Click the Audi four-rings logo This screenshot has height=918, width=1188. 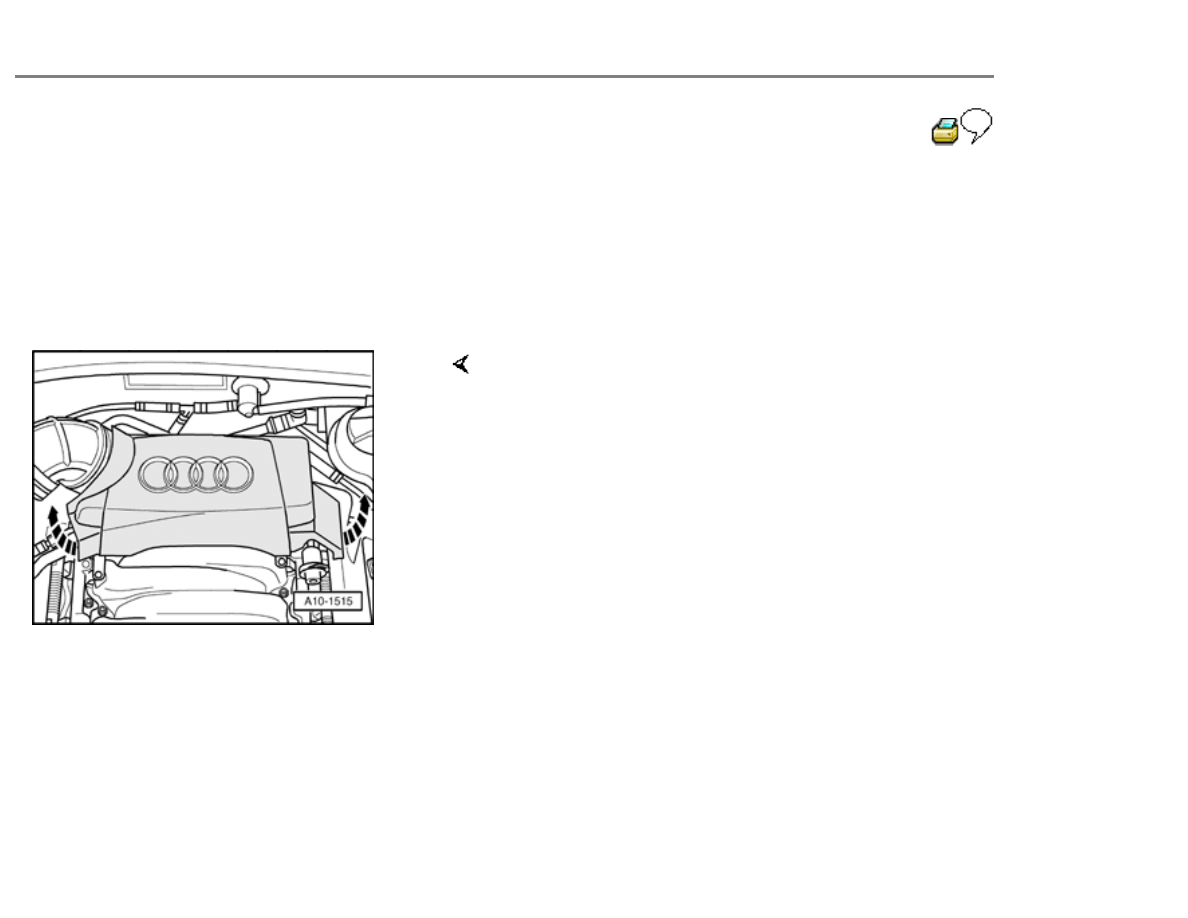(x=196, y=474)
